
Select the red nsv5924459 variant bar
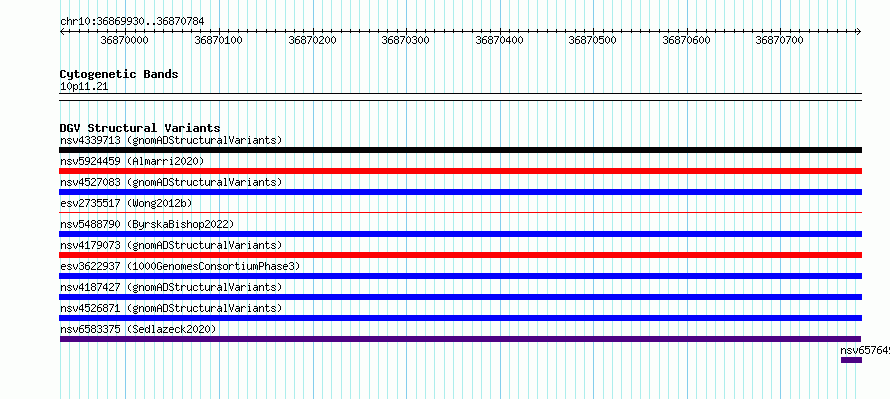coord(460,171)
